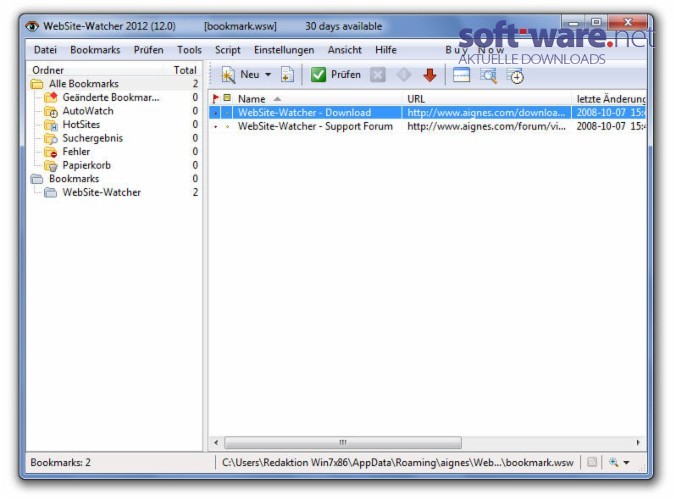Screen dimensions: 676x500
Task: Click the Geänderte Bookmarks folder icon
Action: 51,97
